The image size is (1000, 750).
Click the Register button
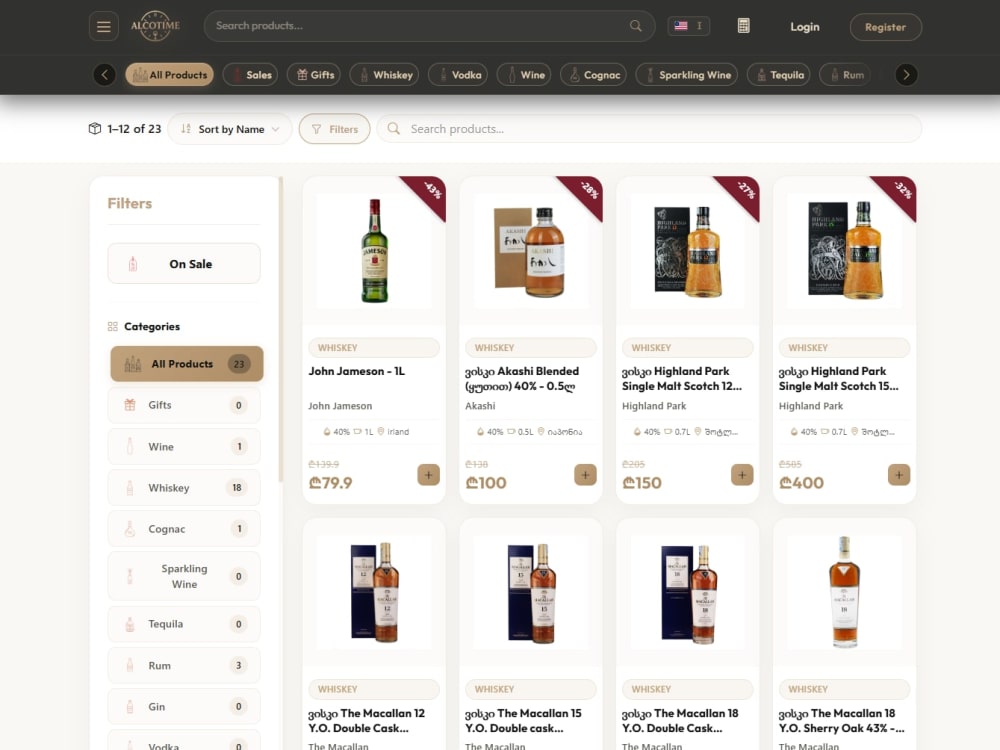click(x=885, y=27)
